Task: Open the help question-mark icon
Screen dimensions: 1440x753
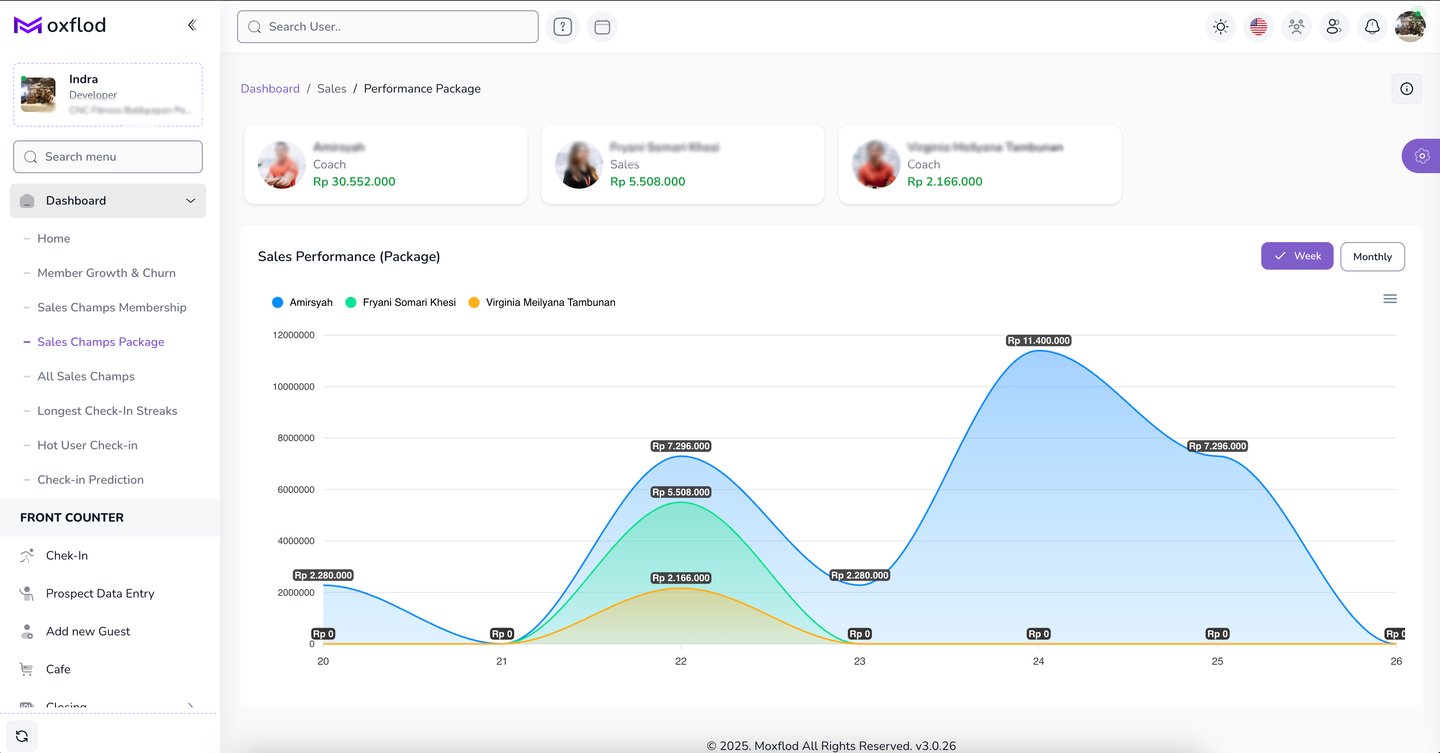Action: [563, 27]
